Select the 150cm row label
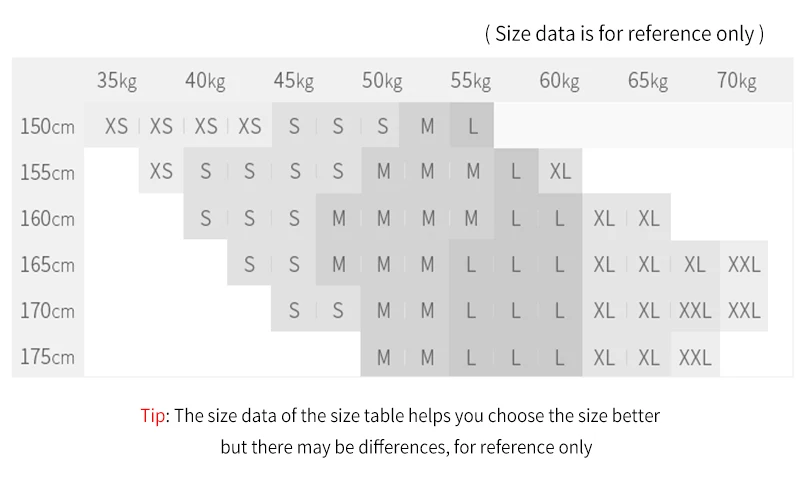This screenshot has height=500, width=800. tap(48, 127)
